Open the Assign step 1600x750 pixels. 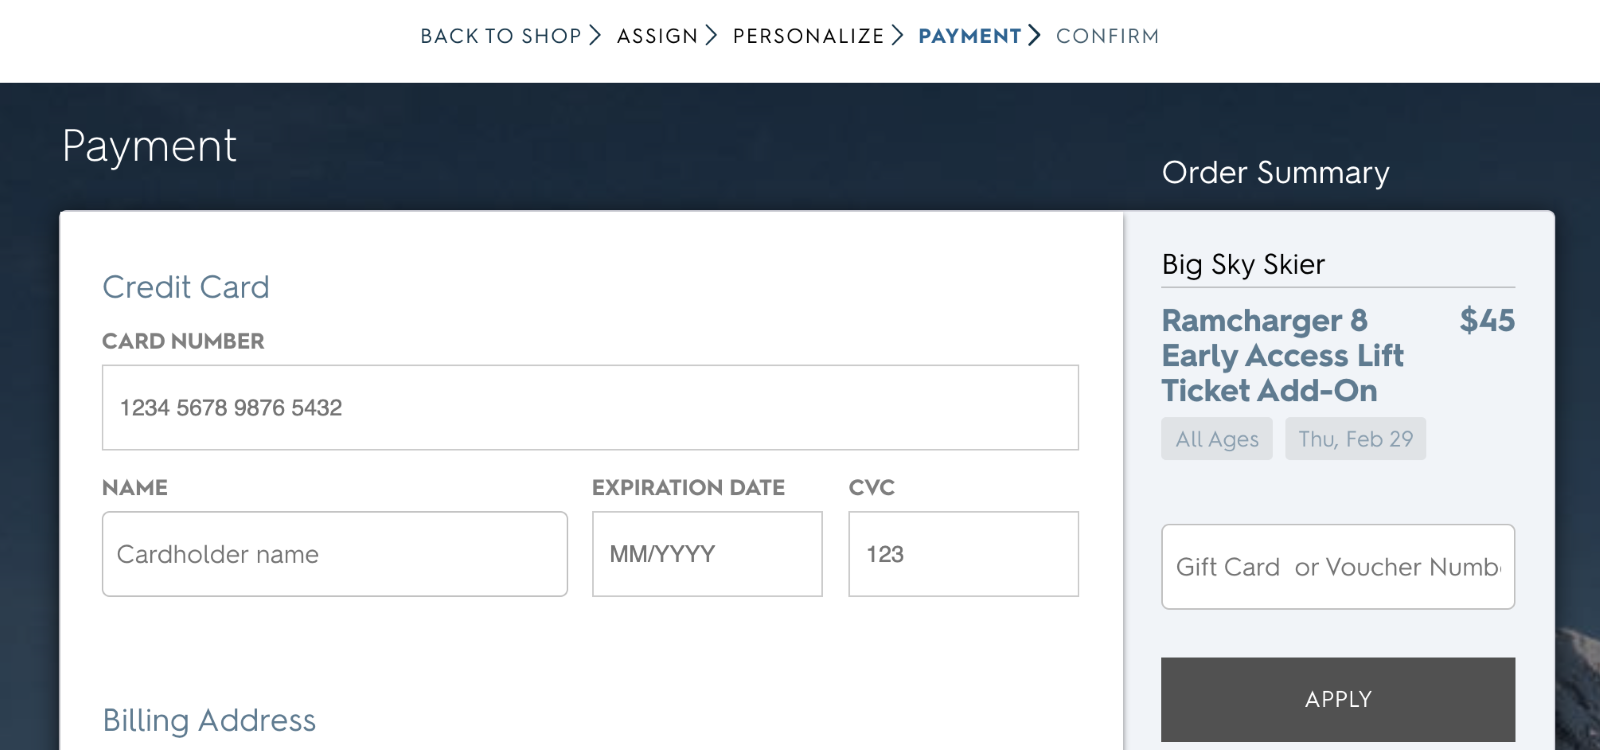click(x=657, y=36)
